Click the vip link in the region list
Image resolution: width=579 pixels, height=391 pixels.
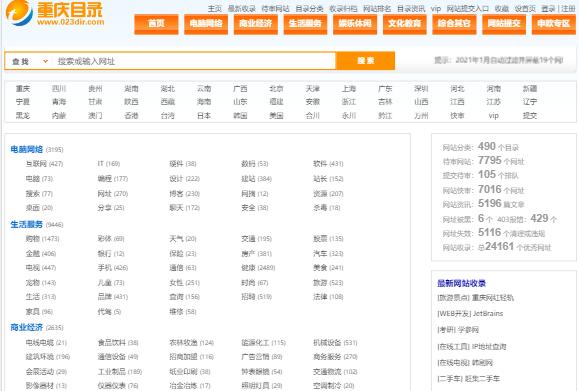(x=493, y=116)
